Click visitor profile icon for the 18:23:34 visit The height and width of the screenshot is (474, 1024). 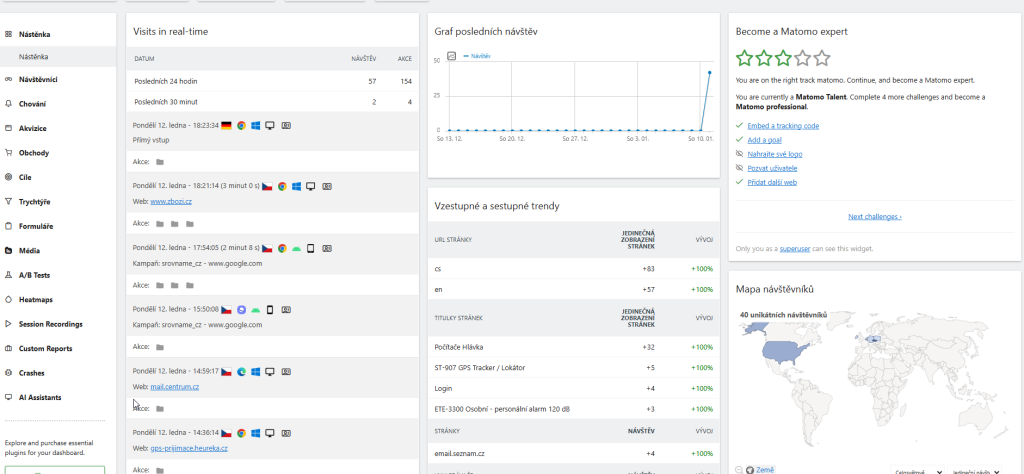pyautogui.click(x=286, y=126)
